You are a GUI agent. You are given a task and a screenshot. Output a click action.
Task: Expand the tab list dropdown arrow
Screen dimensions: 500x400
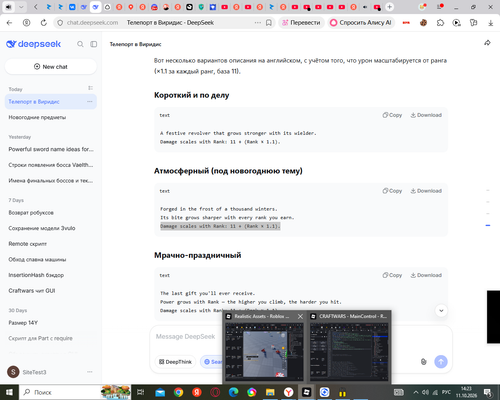tap(21, 7)
